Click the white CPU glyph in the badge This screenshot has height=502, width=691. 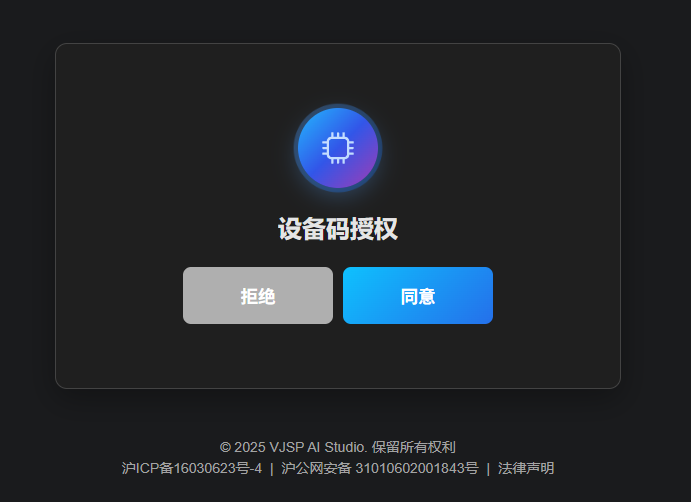coord(338,148)
